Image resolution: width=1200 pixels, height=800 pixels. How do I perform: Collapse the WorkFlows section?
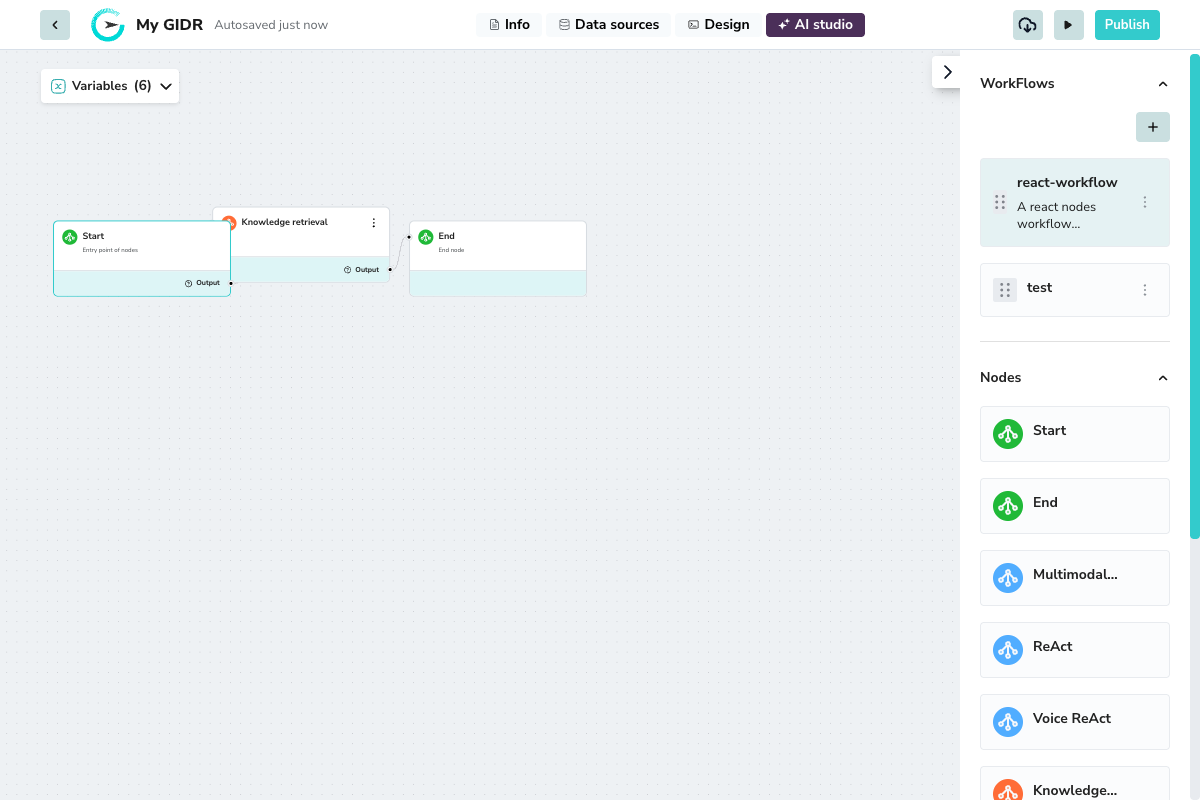[x=1162, y=84]
